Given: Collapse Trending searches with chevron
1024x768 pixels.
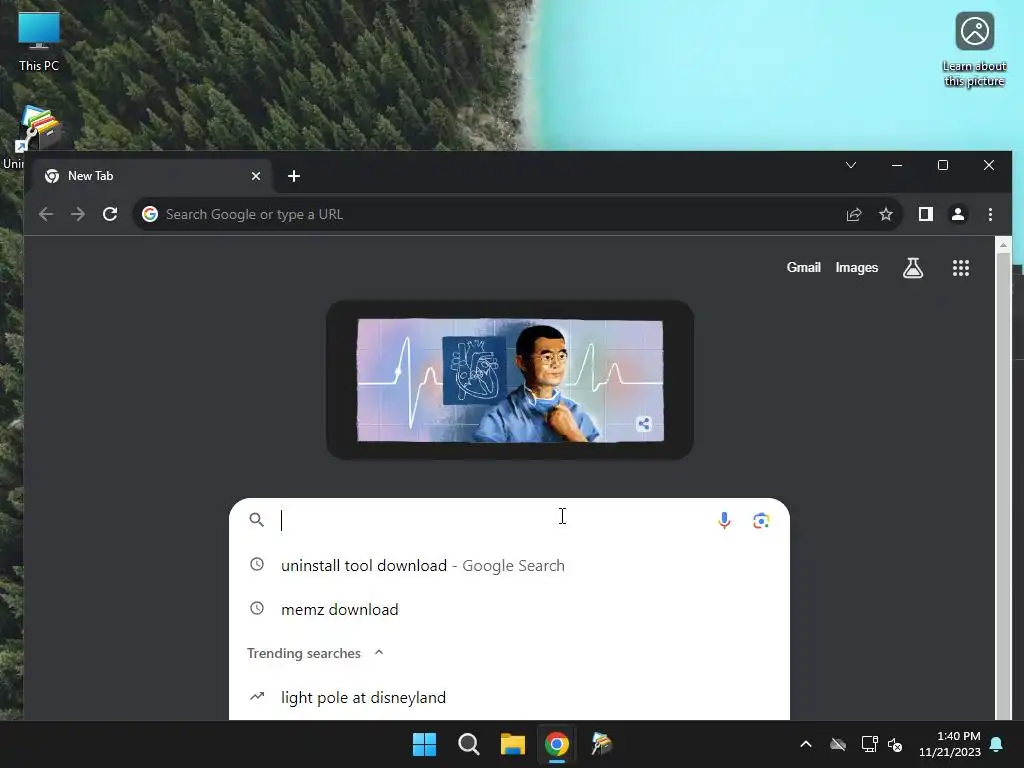Looking at the screenshot, I should click(x=379, y=652).
